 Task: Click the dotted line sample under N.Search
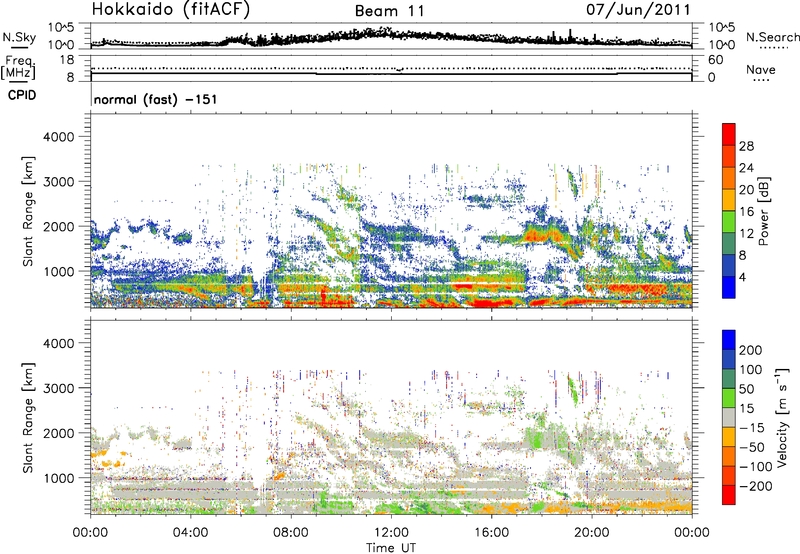[x=774, y=48]
